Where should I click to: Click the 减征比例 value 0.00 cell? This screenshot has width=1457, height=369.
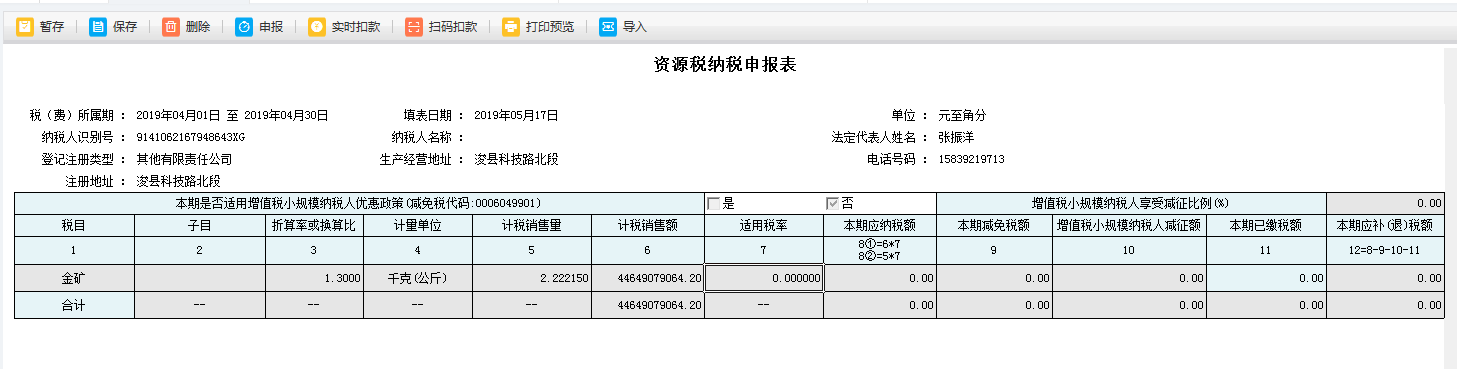[1385, 203]
